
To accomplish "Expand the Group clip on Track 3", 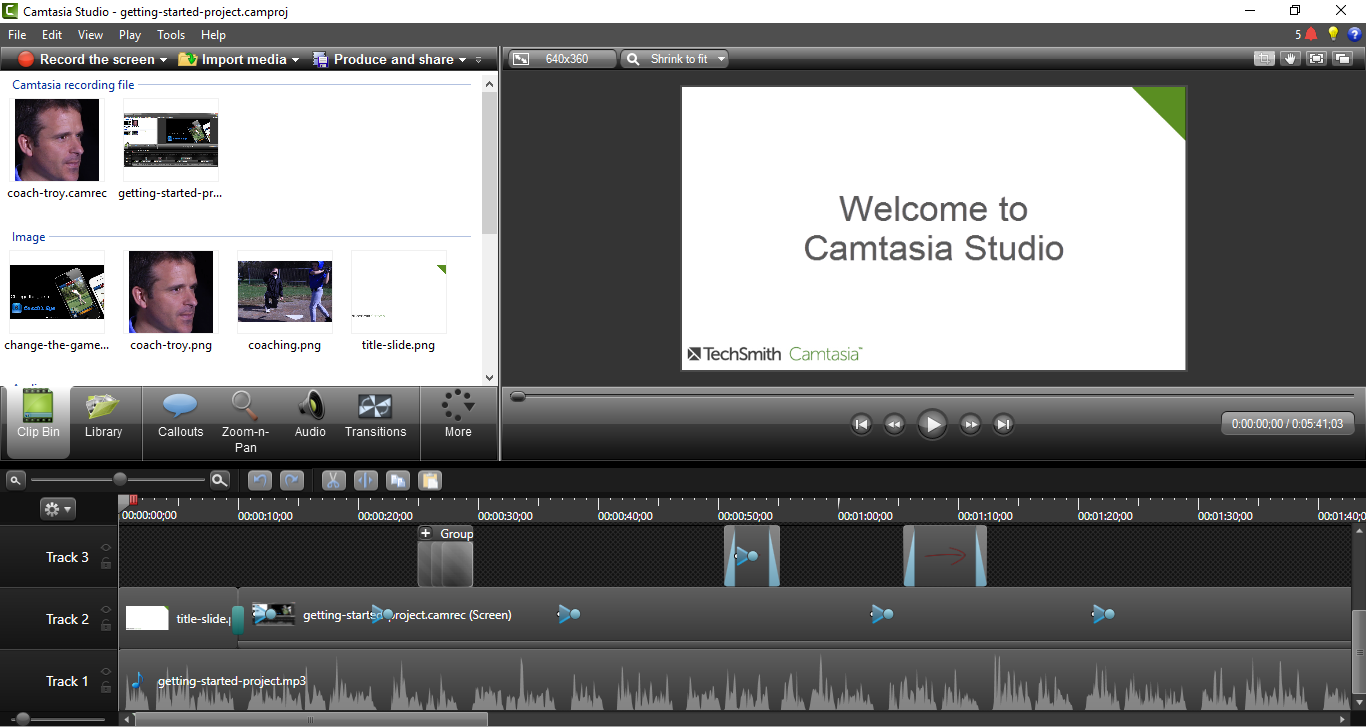I will coord(425,533).
